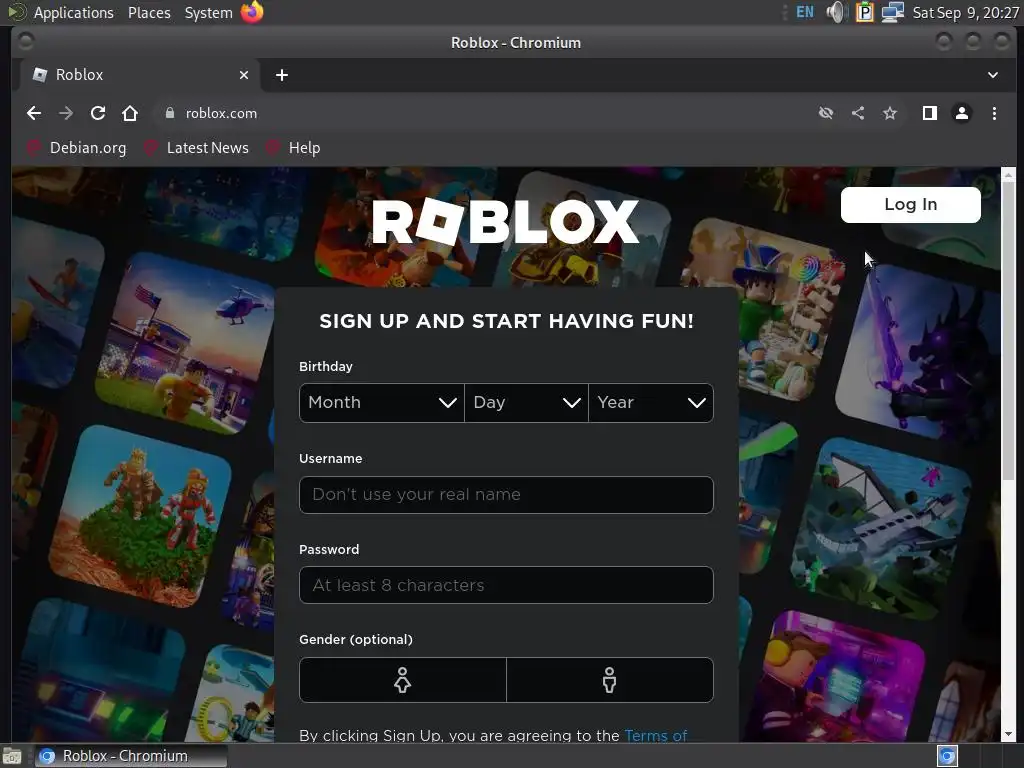This screenshot has width=1024, height=768.
Task: Expand tab search chevron
Action: (993, 75)
